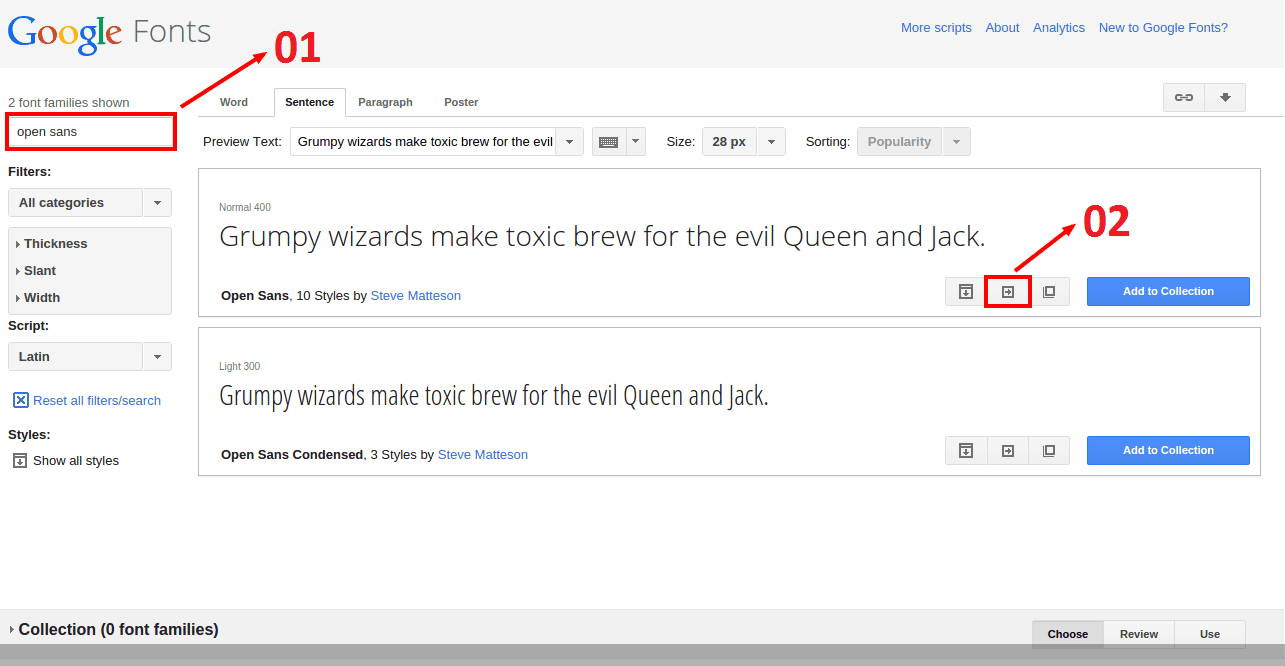Open Steve Matteson link under Open Sans Condensed
The image size is (1285, 666).
483,455
